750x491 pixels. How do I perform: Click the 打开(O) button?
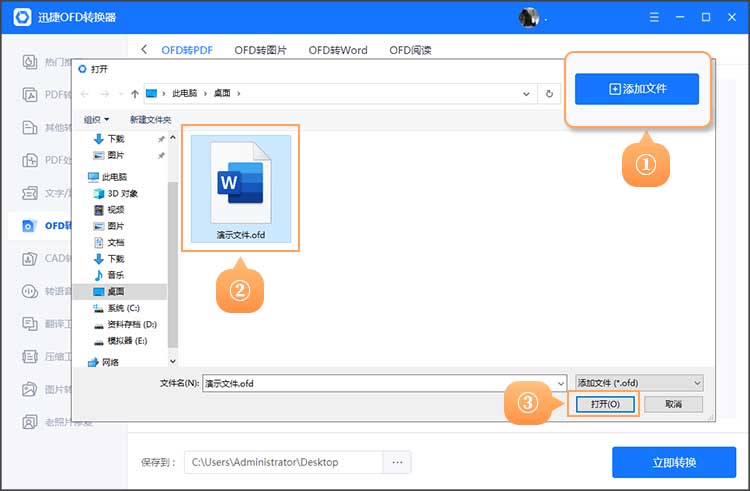pos(605,404)
